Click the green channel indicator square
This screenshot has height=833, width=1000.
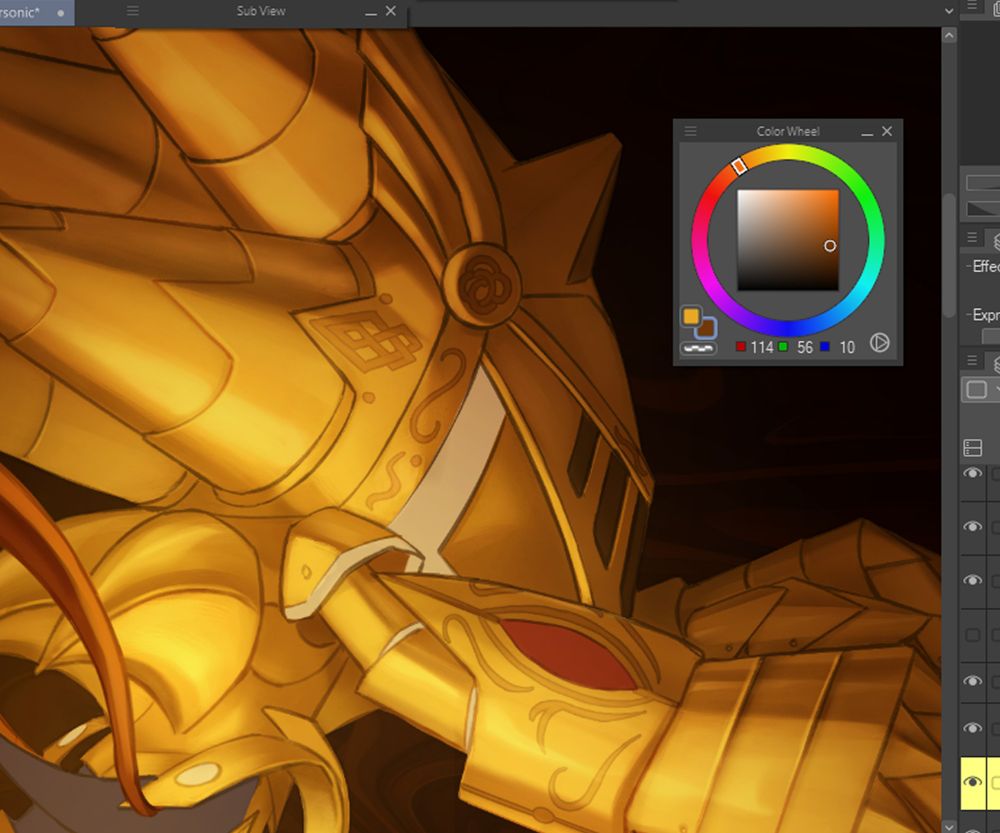(x=783, y=346)
